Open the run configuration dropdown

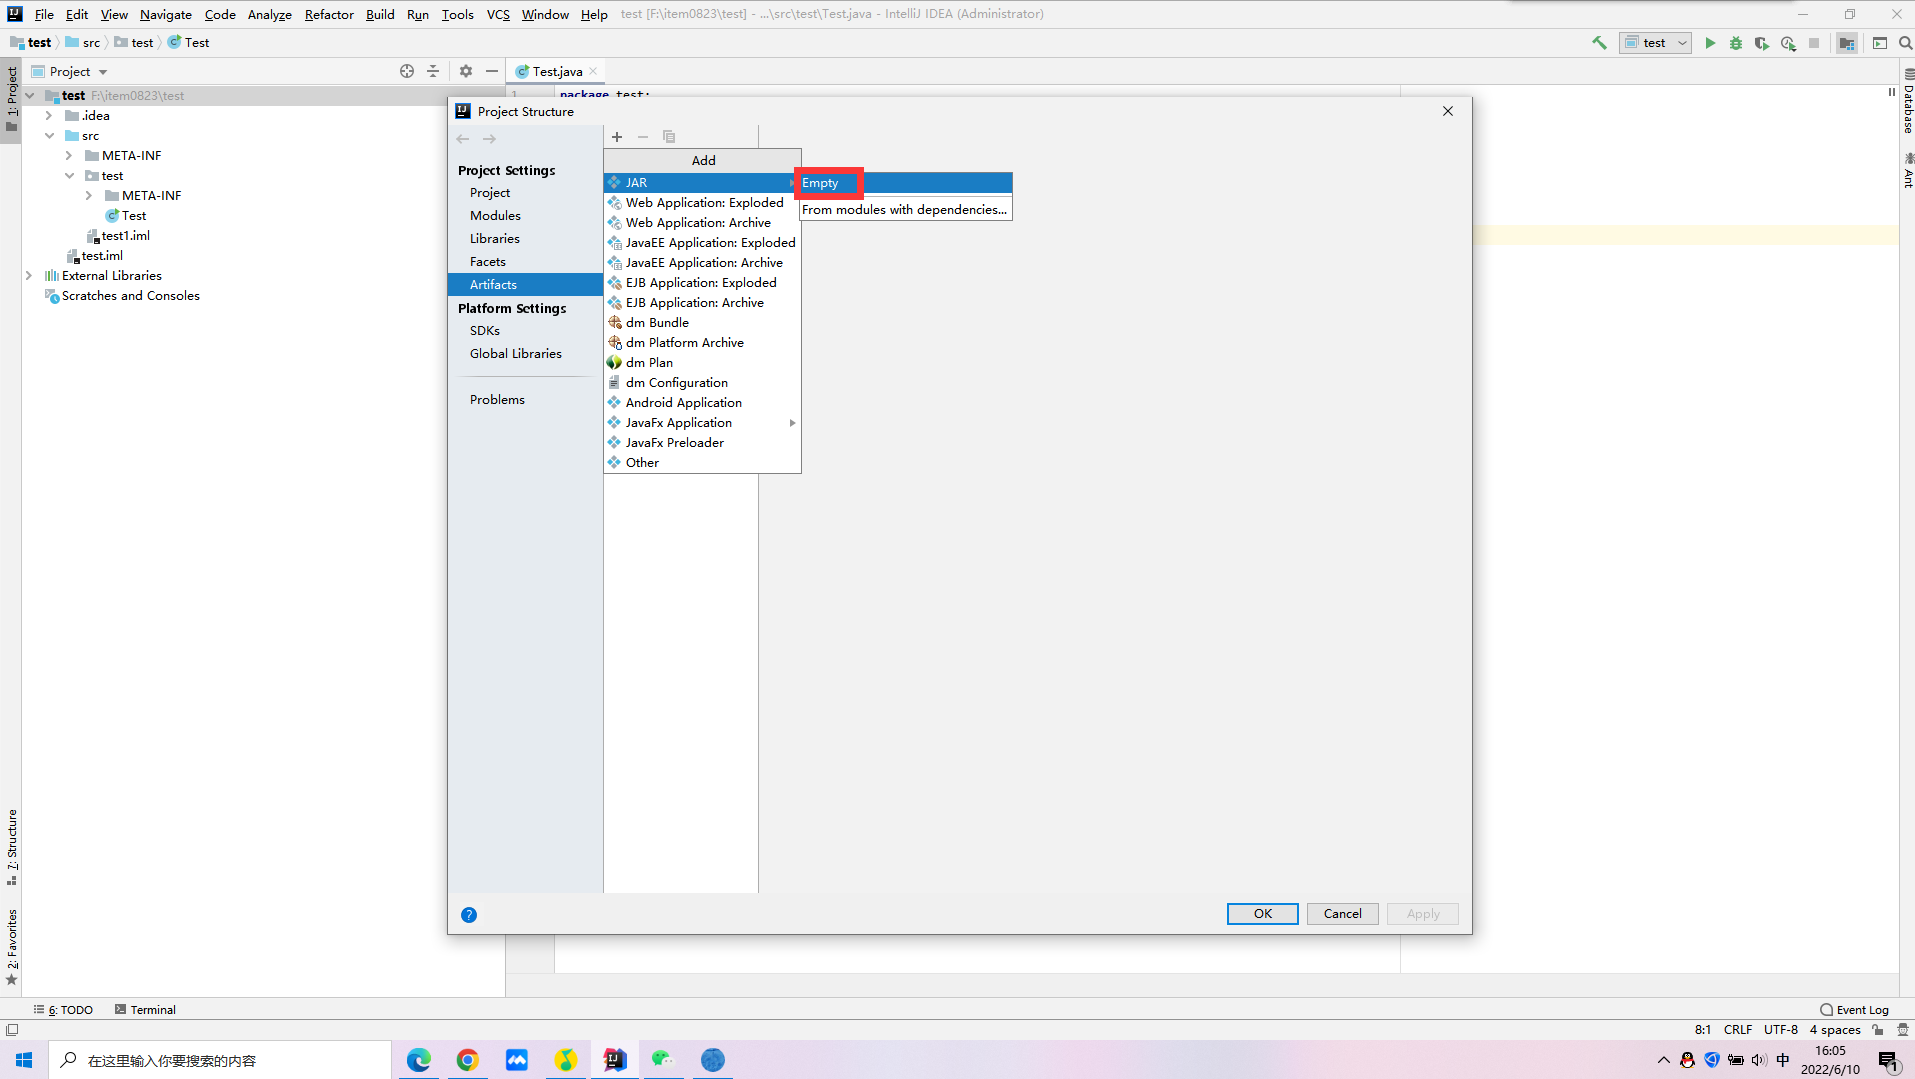(x=1656, y=43)
